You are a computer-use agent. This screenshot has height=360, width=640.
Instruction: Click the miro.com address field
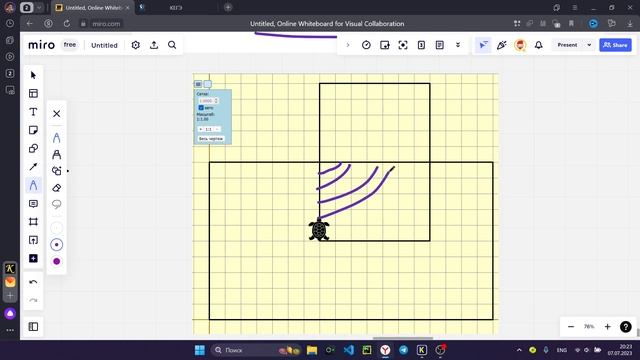106,24
